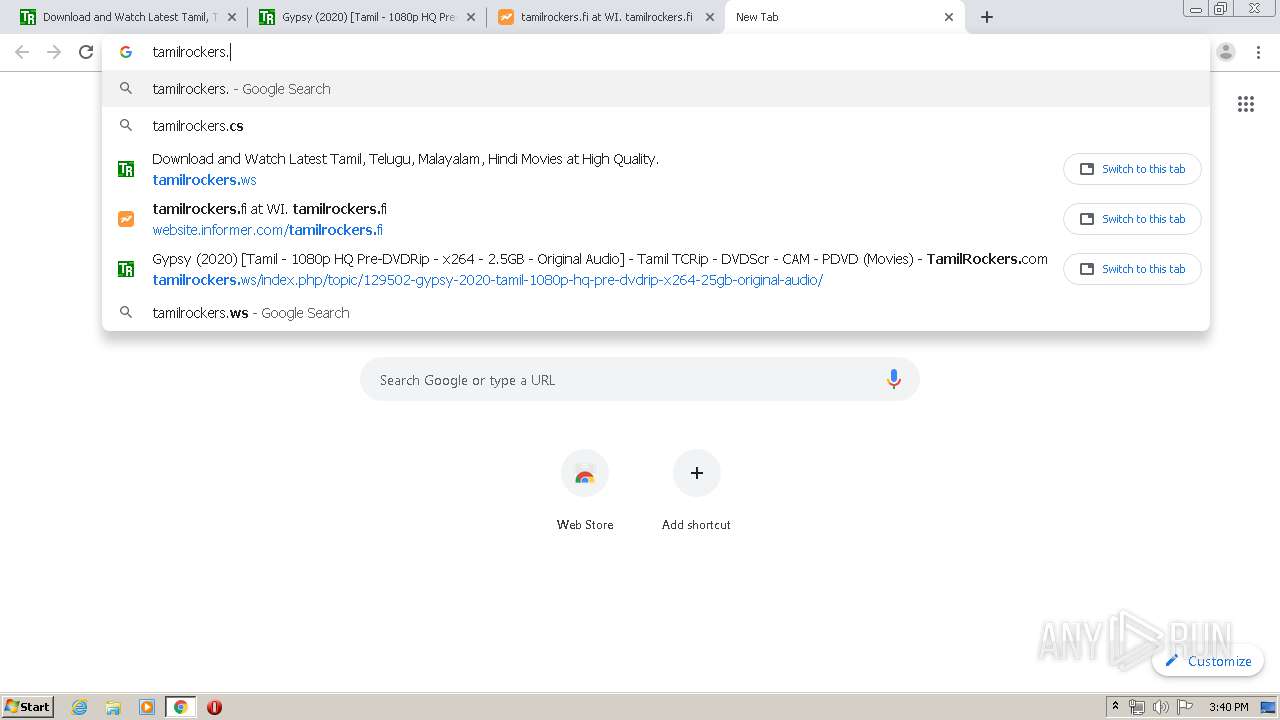1280x720 pixels.
Task: Click the Customize button
Action: click(x=1208, y=661)
